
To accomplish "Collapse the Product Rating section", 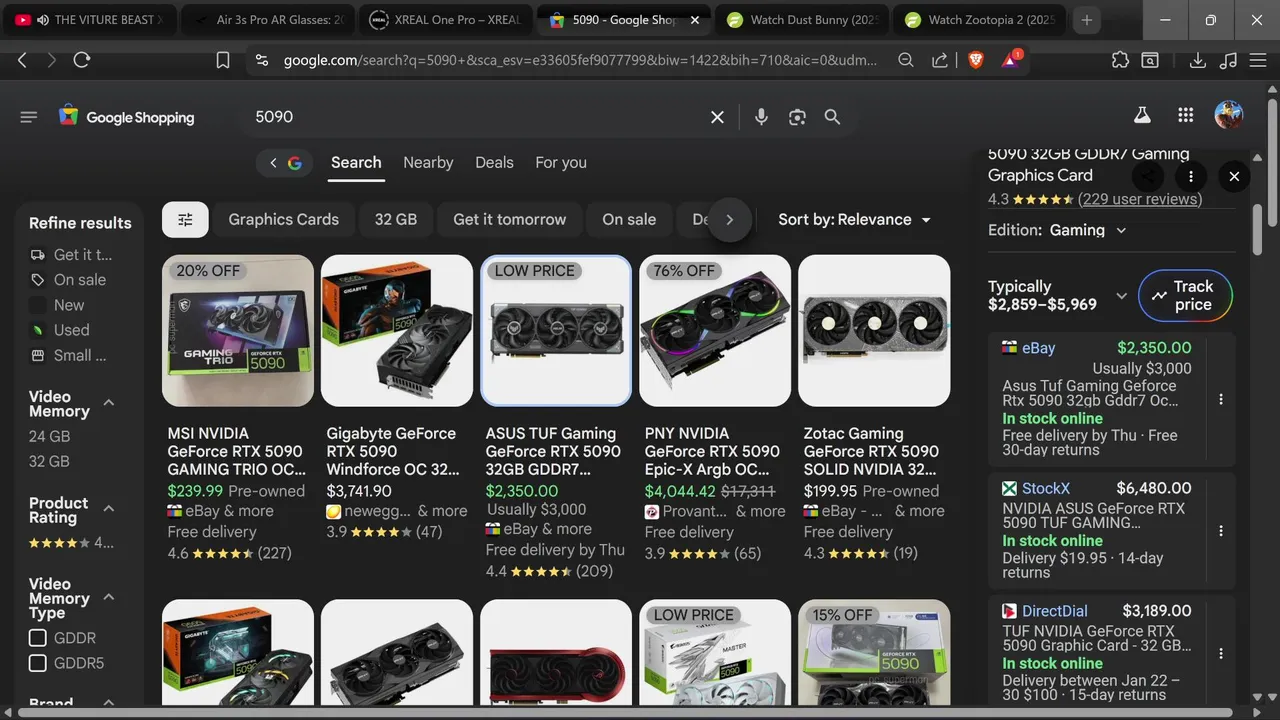I will (x=109, y=509).
